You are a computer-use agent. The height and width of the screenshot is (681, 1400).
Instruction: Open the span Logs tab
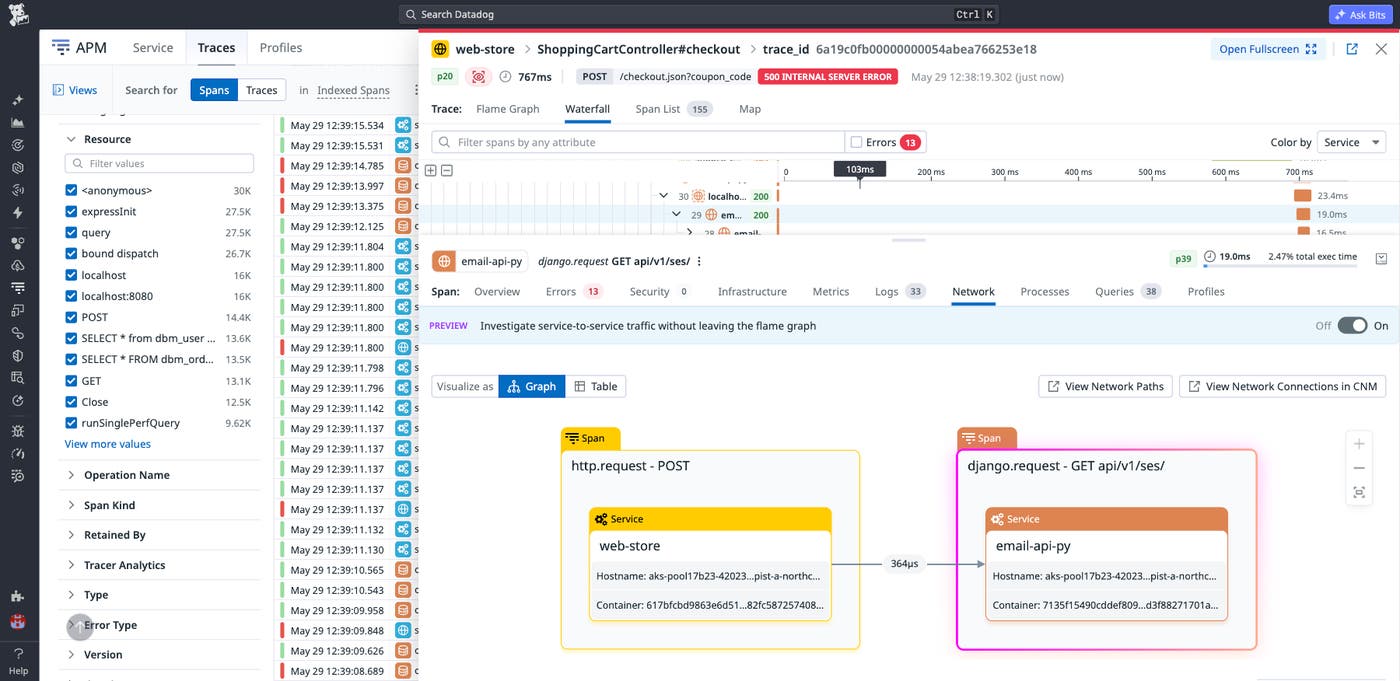[x=899, y=292]
